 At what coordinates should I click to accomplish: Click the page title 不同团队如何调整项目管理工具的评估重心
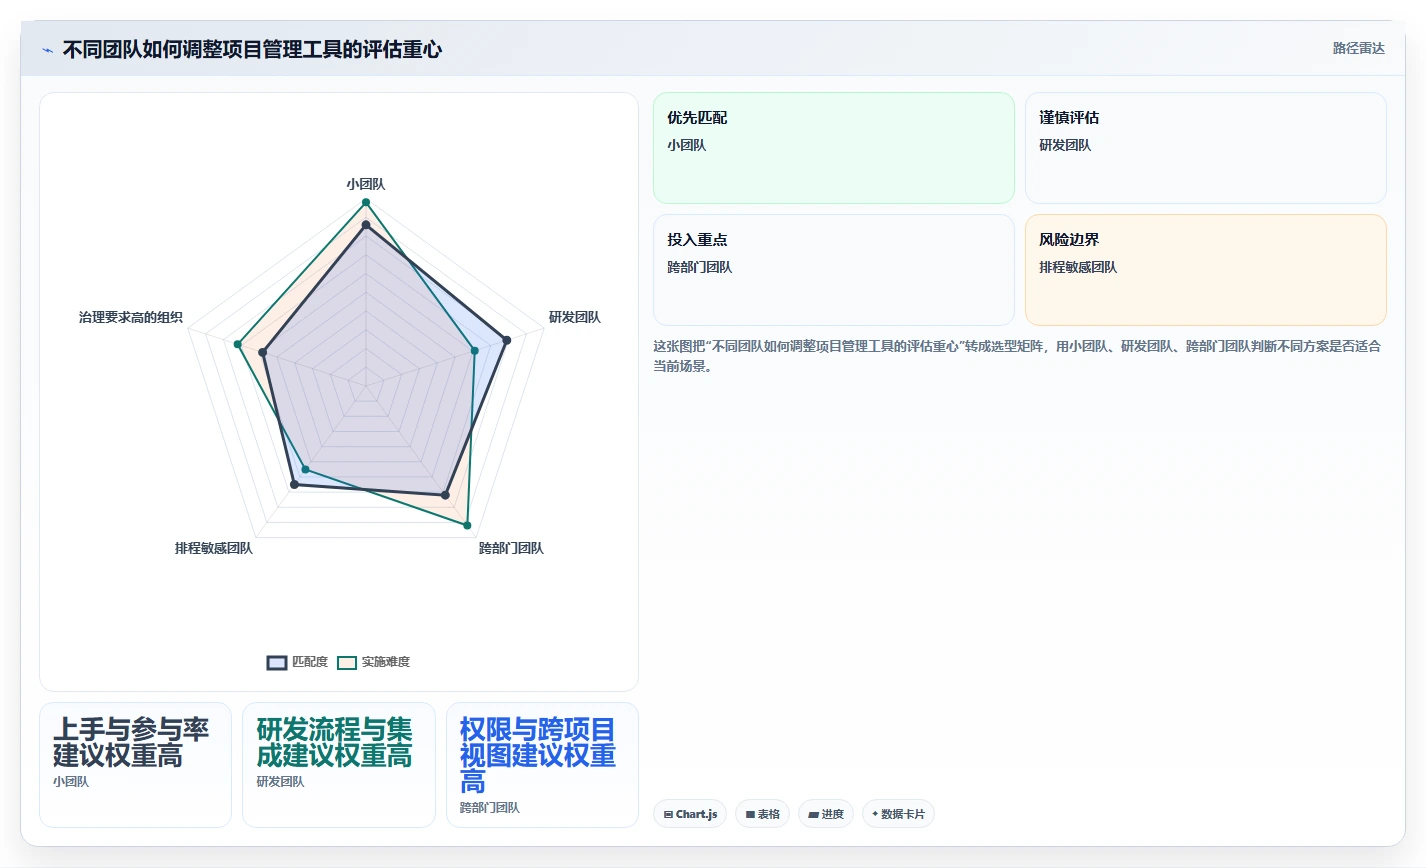[252, 49]
